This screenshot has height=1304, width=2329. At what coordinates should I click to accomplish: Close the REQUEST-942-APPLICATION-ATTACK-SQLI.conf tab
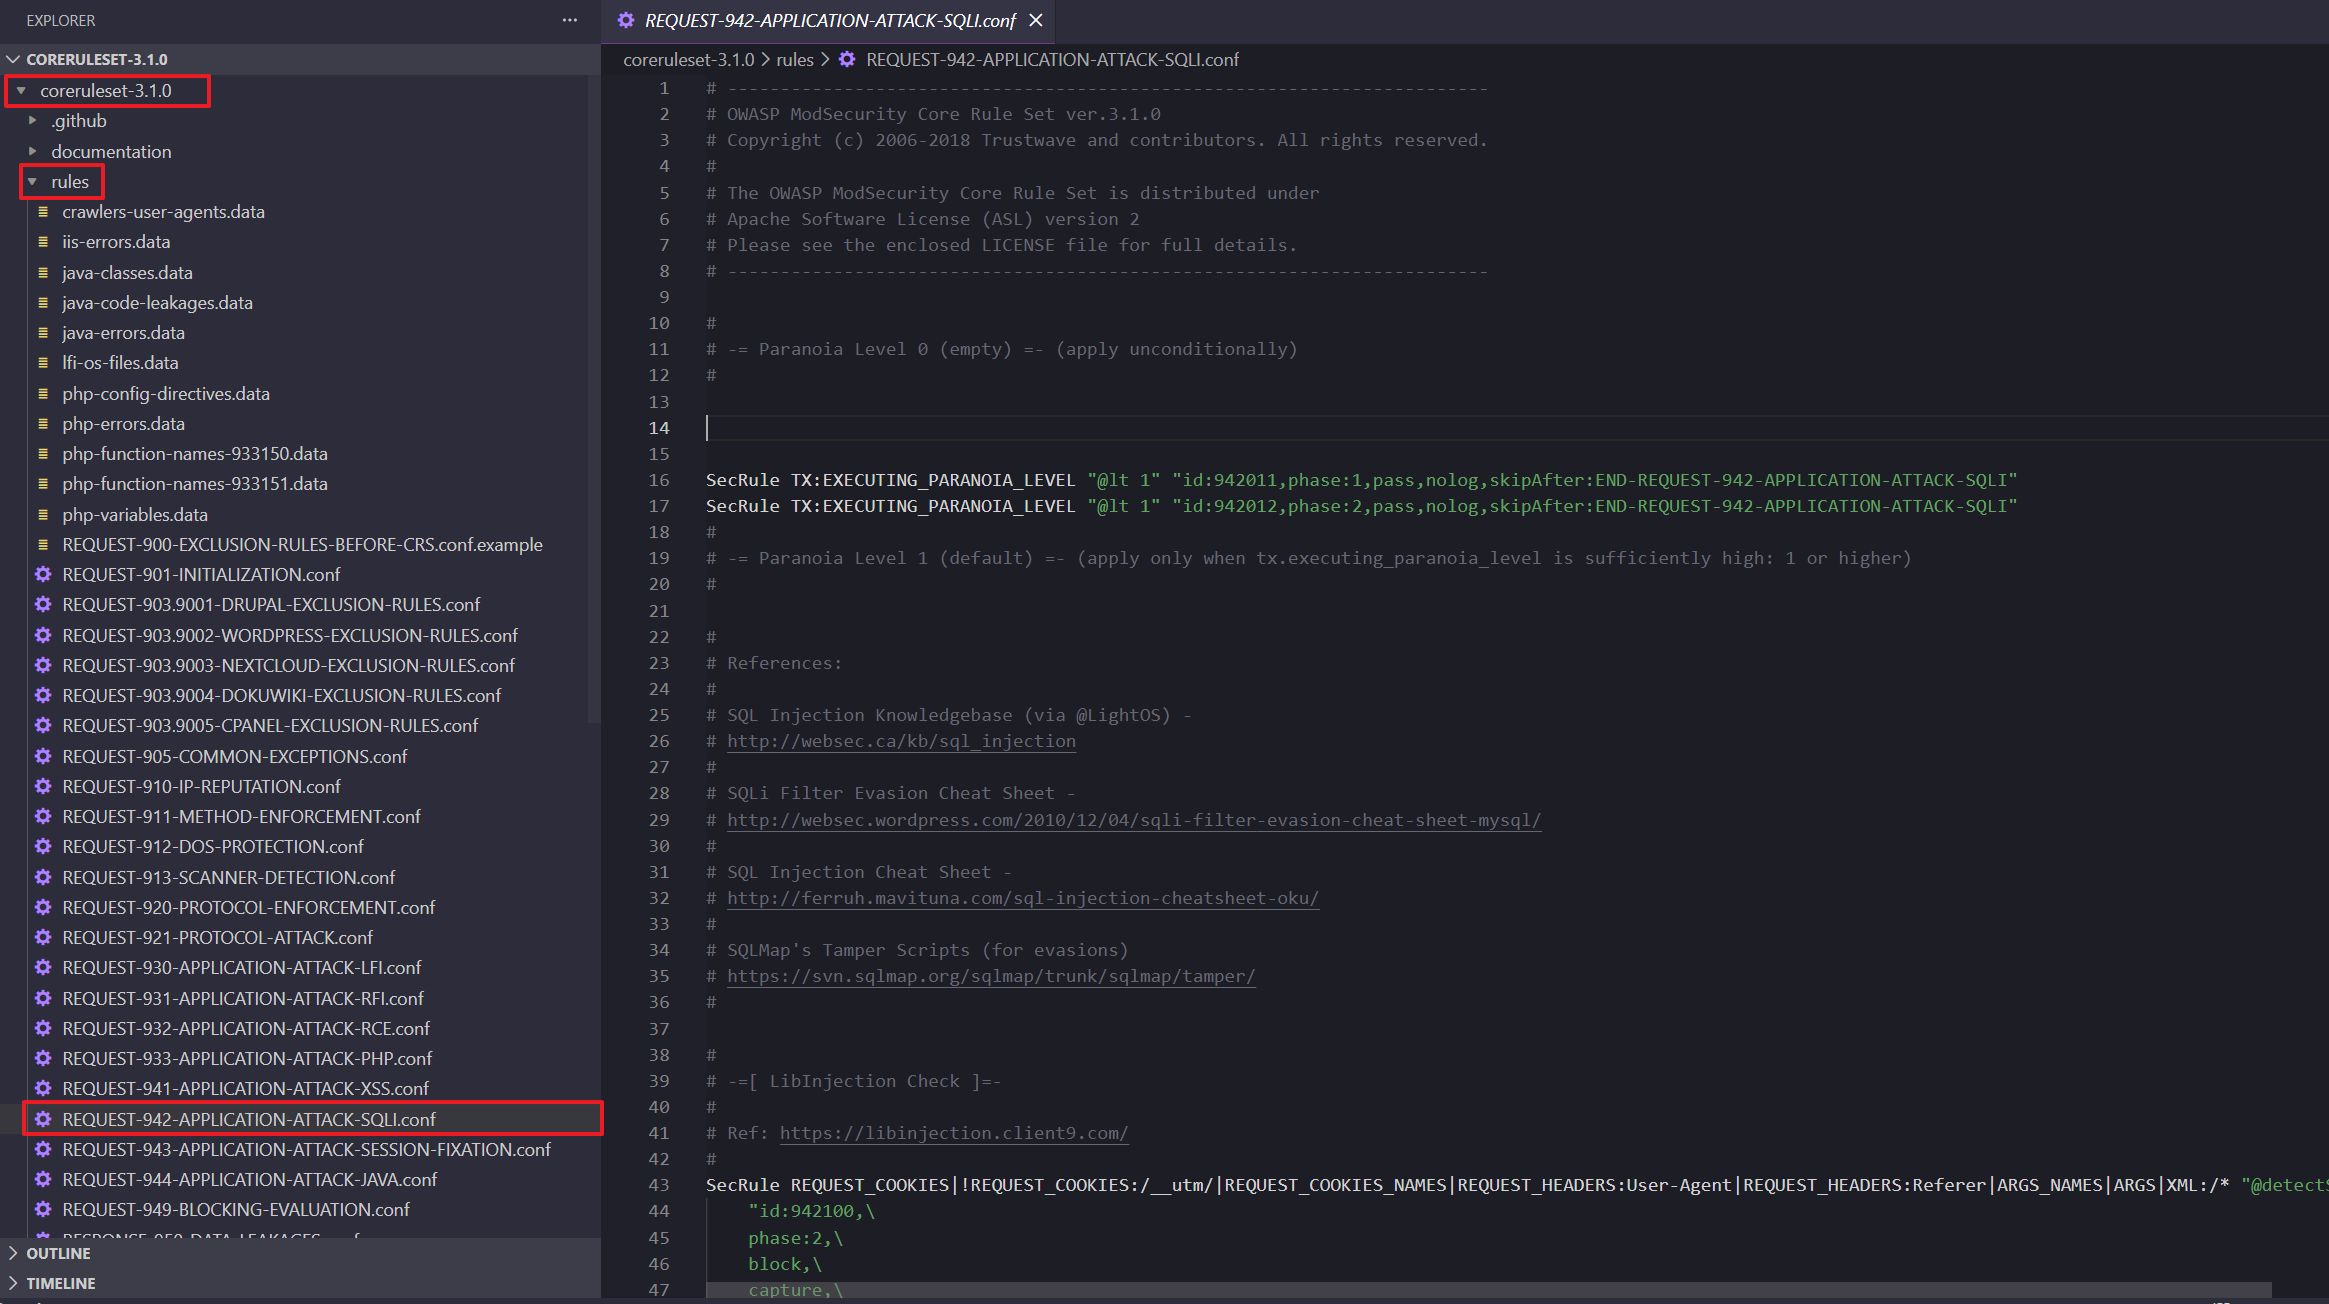tap(1036, 20)
